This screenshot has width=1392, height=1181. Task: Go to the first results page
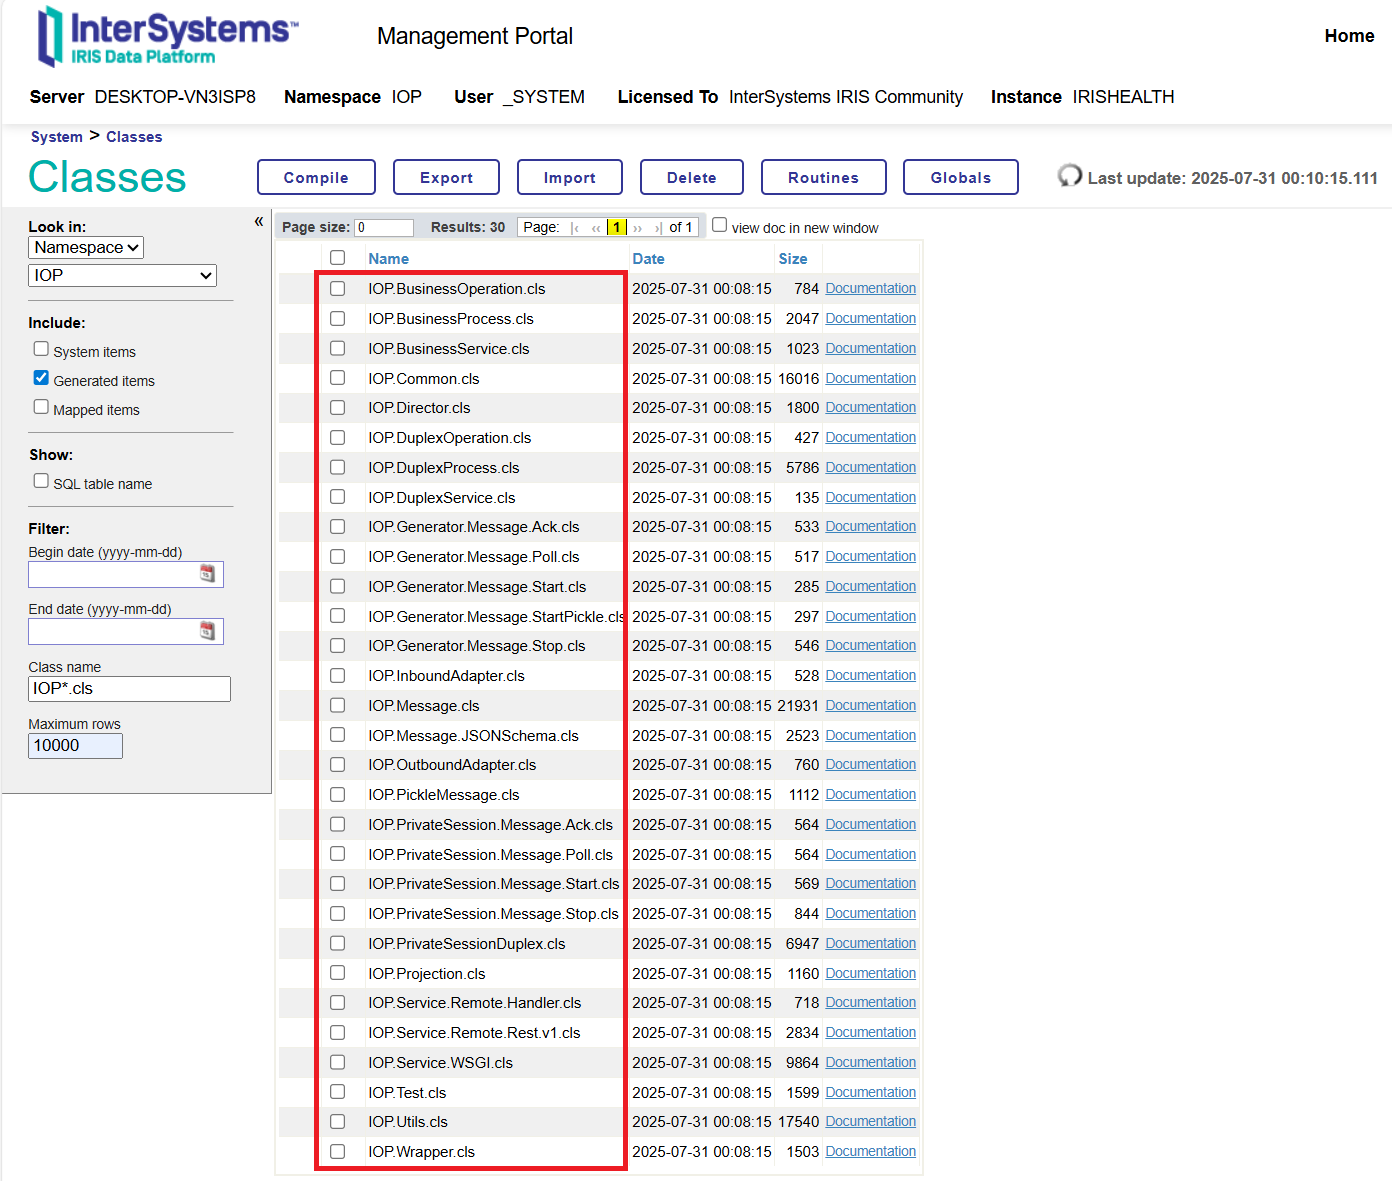pyautogui.click(x=575, y=228)
